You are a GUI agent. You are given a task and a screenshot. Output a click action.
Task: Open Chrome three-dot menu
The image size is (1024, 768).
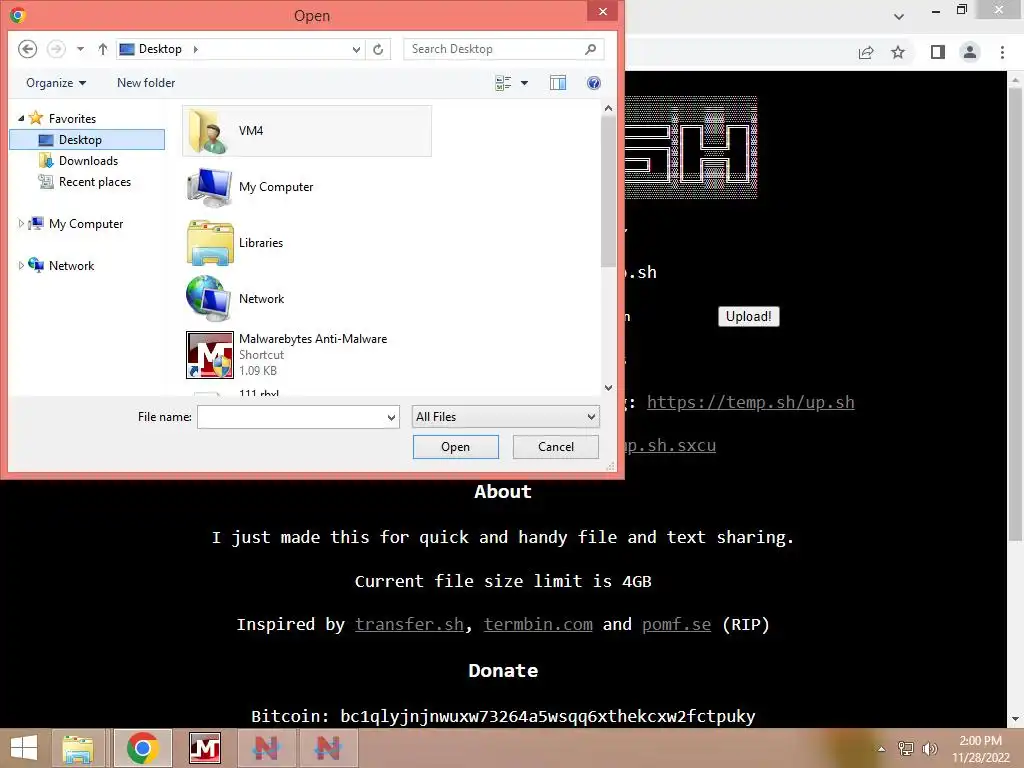coord(1002,52)
